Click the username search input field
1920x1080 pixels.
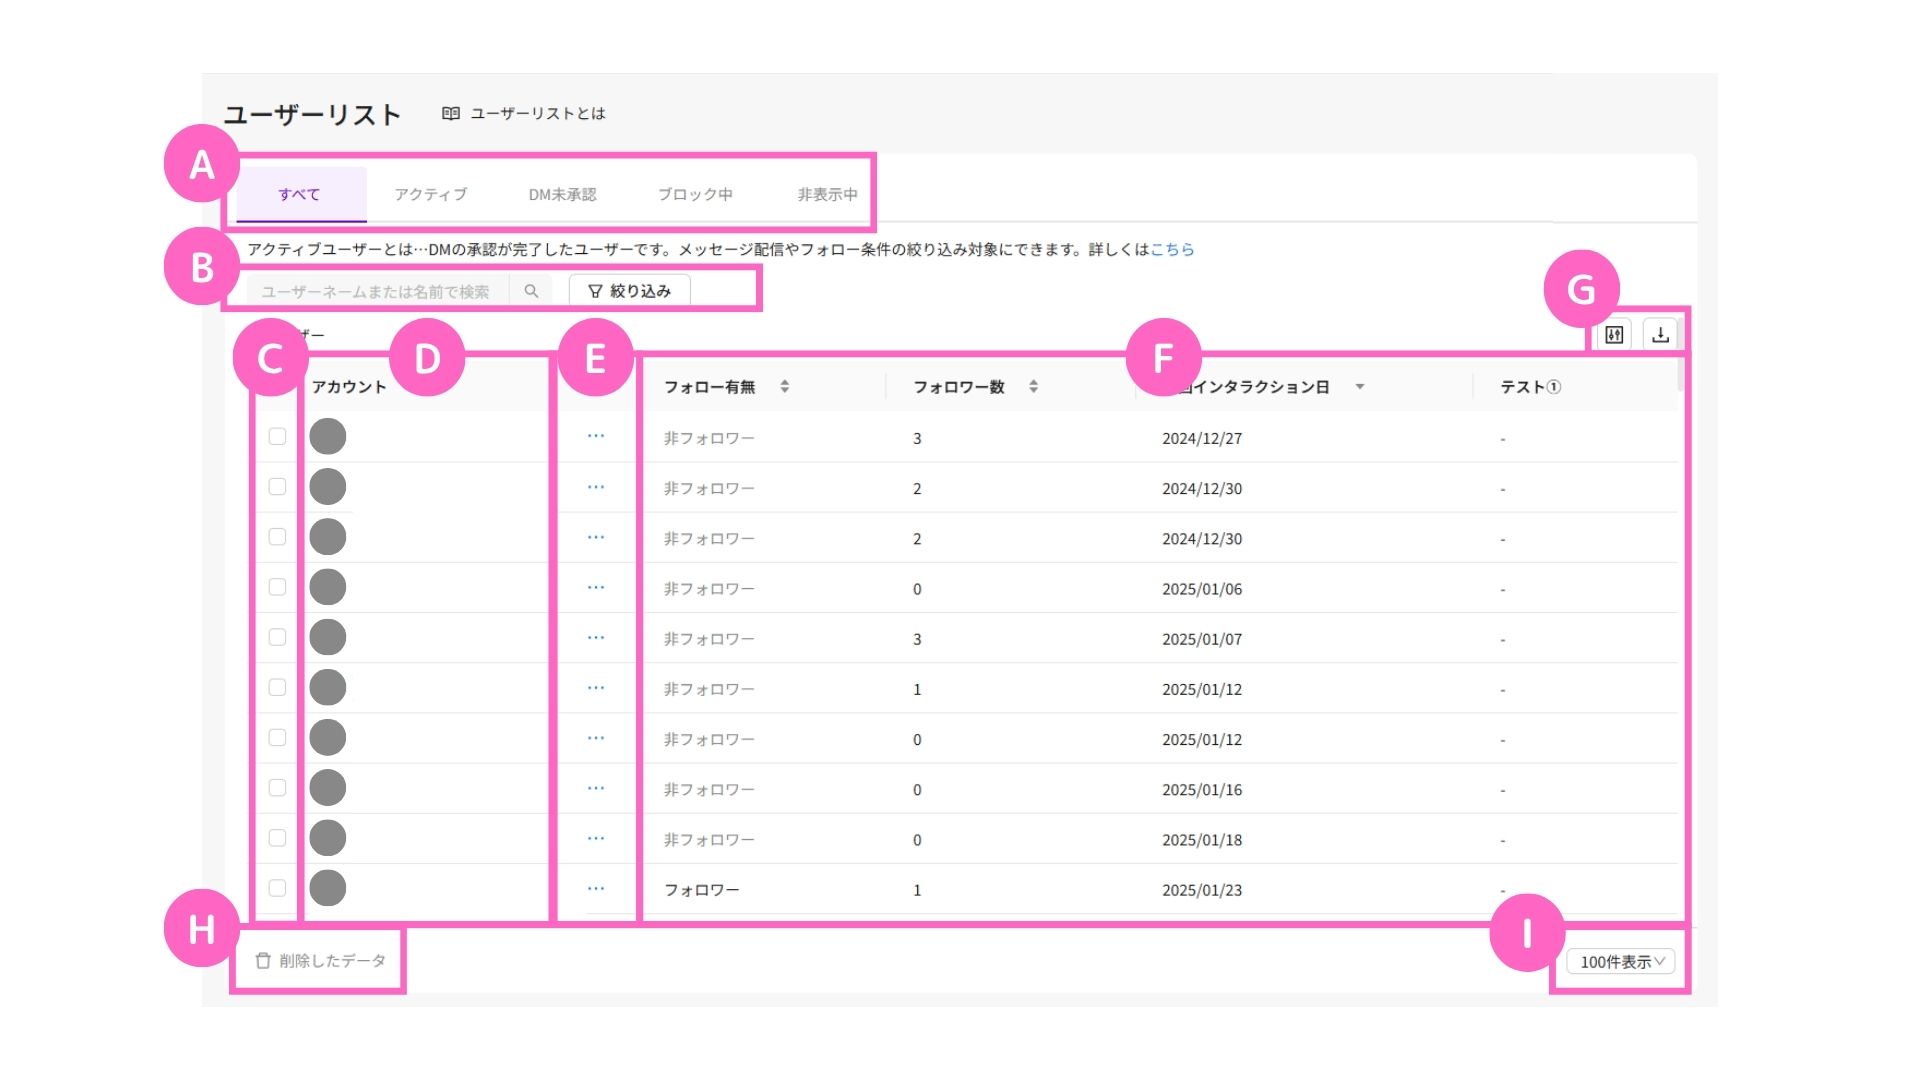[x=375, y=291]
